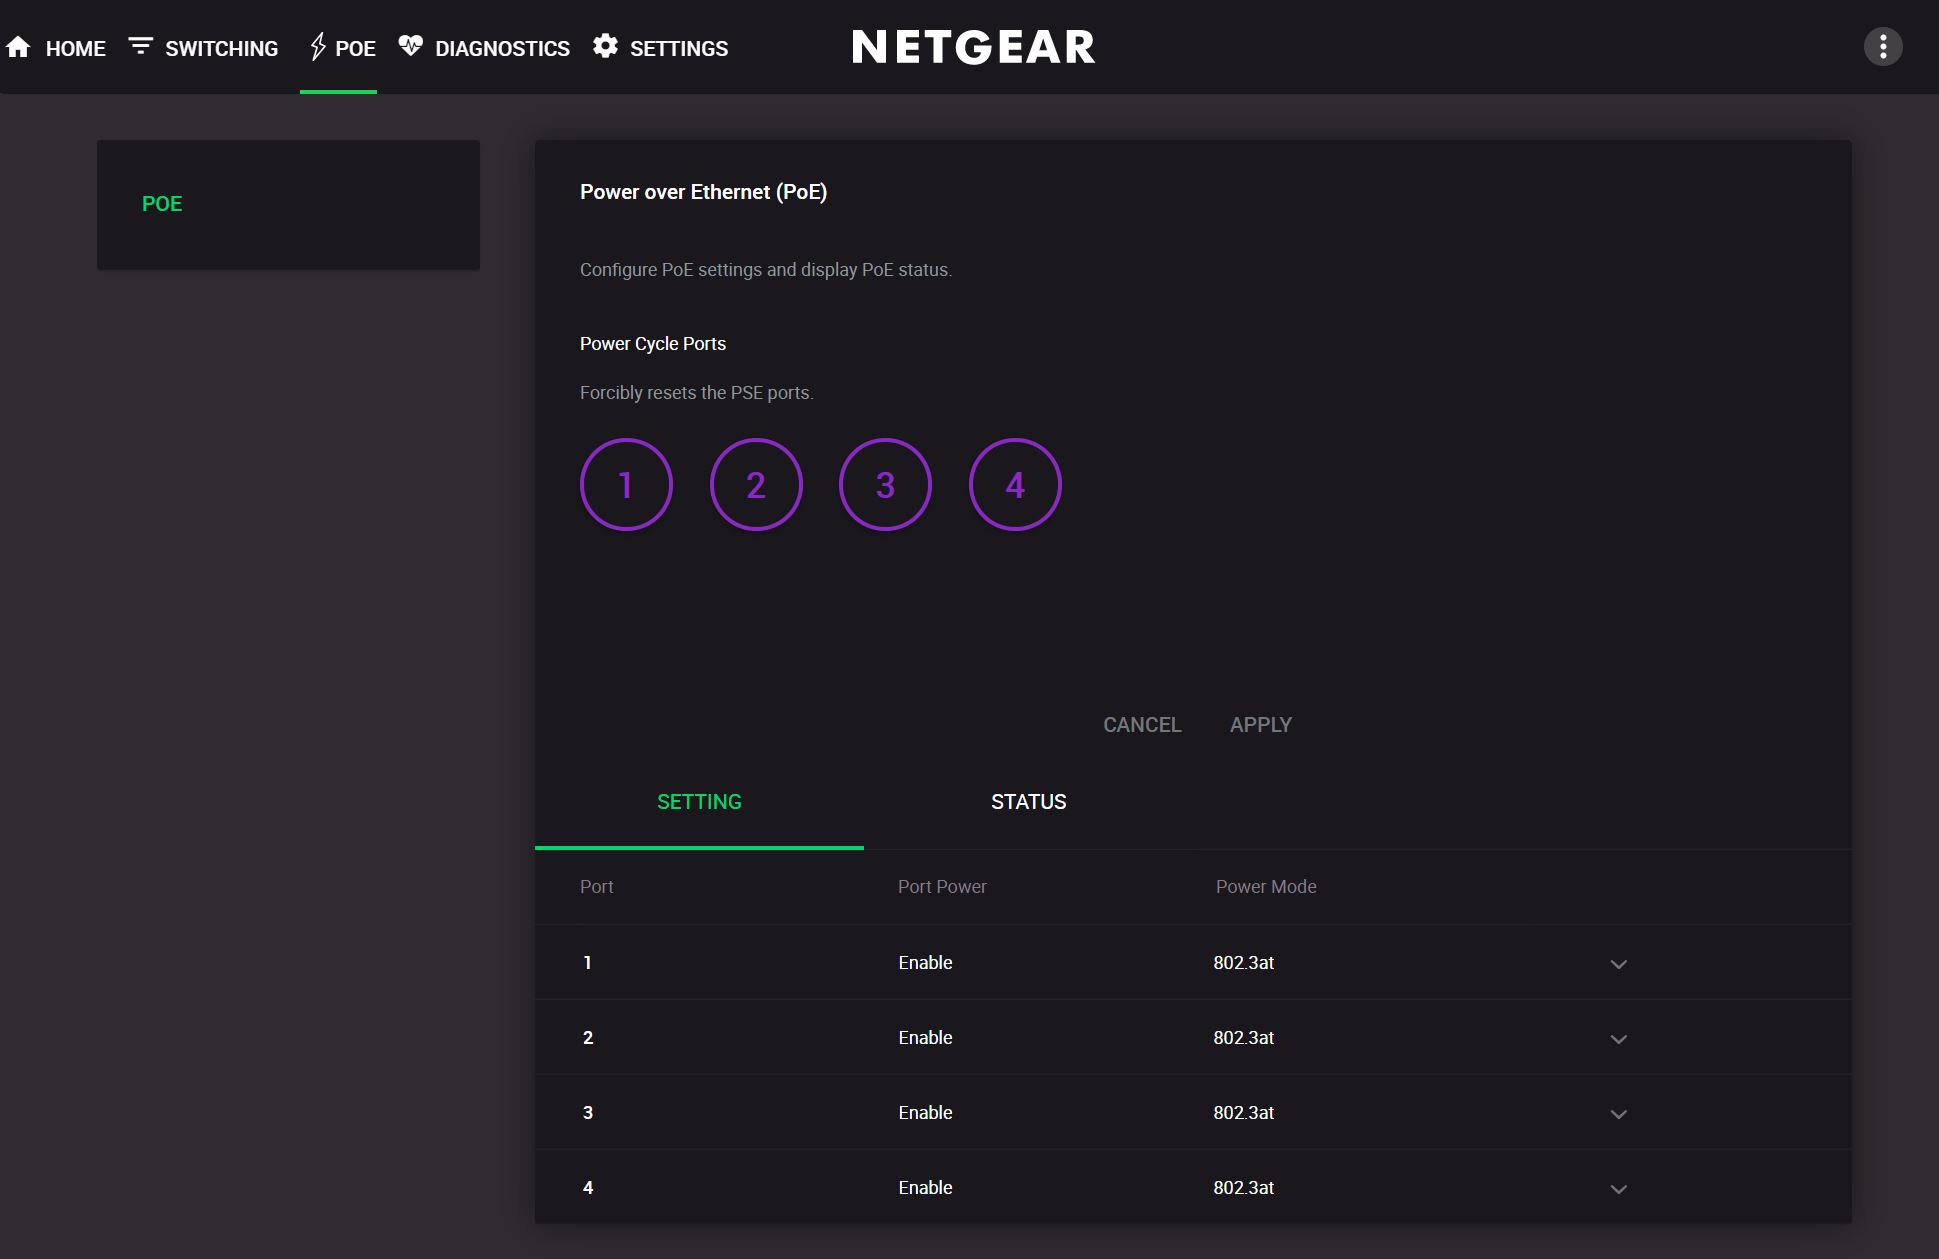Expand Power Mode options for port 1
The image size is (1939, 1259).
[x=1618, y=964]
